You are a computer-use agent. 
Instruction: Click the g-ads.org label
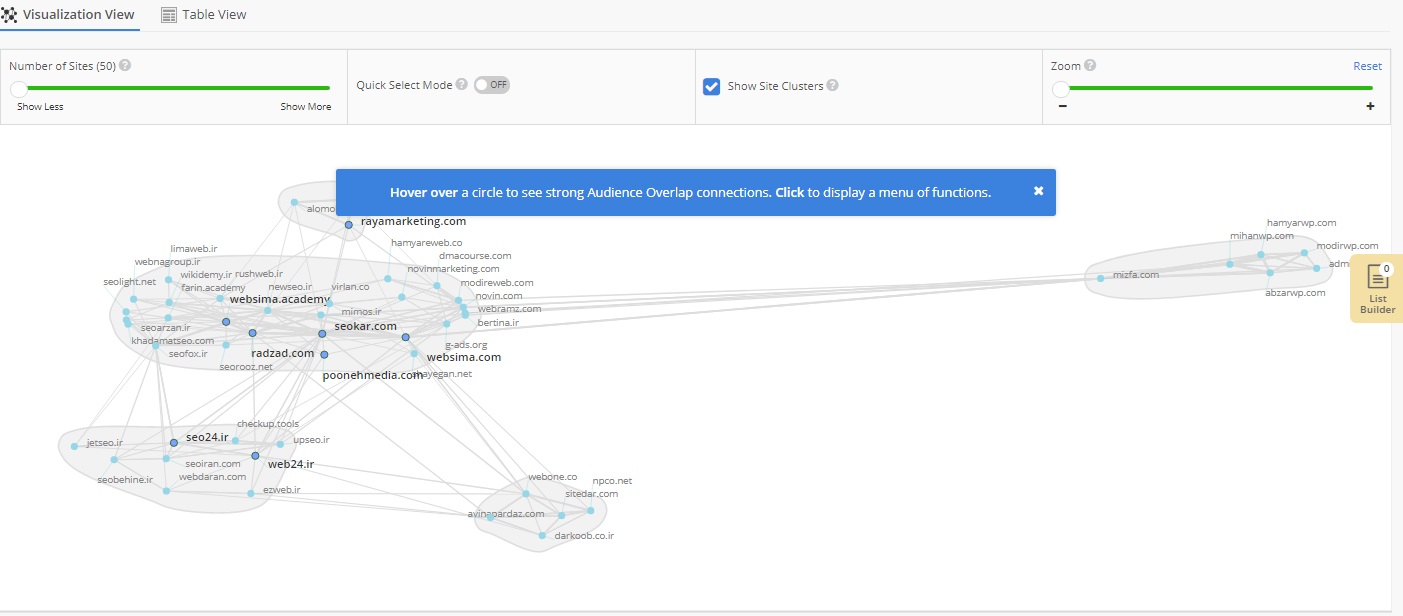click(466, 345)
